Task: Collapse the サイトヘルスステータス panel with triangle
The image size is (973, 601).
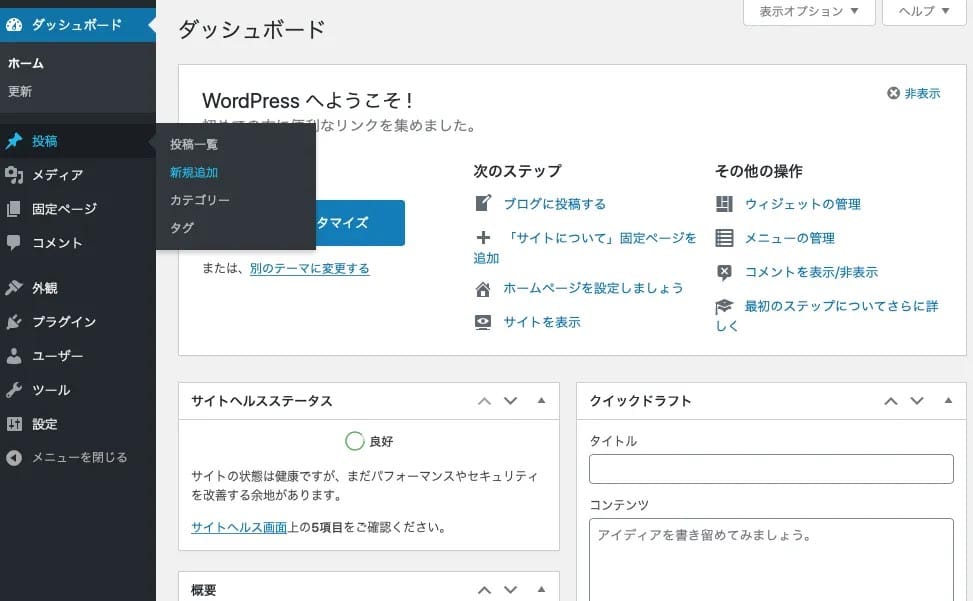Action: tap(541, 401)
